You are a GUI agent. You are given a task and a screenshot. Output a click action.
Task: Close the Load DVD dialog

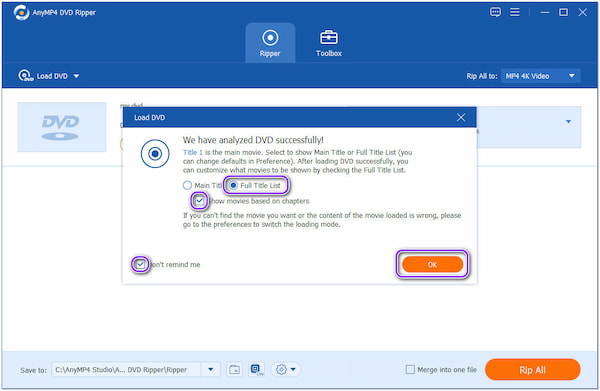click(x=461, y=117)
